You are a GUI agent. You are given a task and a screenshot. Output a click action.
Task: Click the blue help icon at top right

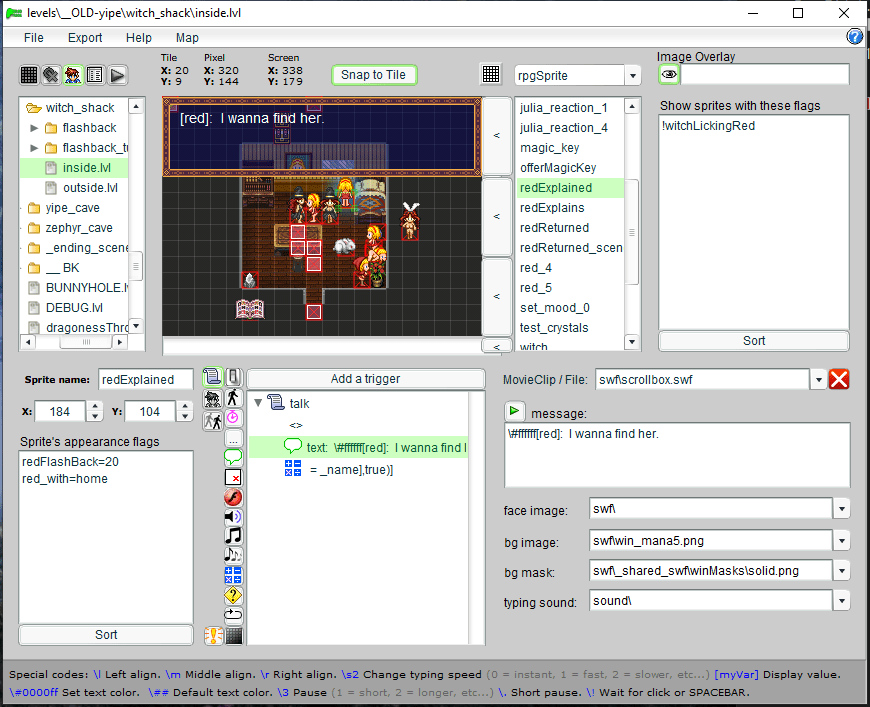tap(855, 37)
